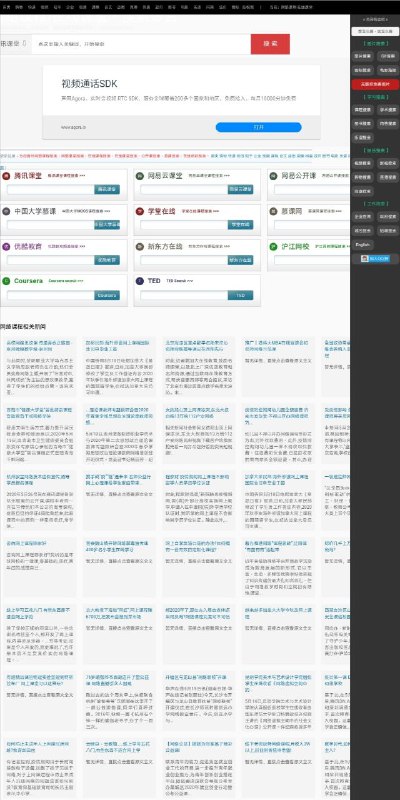The height and width of the screenshot is (800, 400).
Task: Click the 沪江网校 green logo icon
Action: 273,246
